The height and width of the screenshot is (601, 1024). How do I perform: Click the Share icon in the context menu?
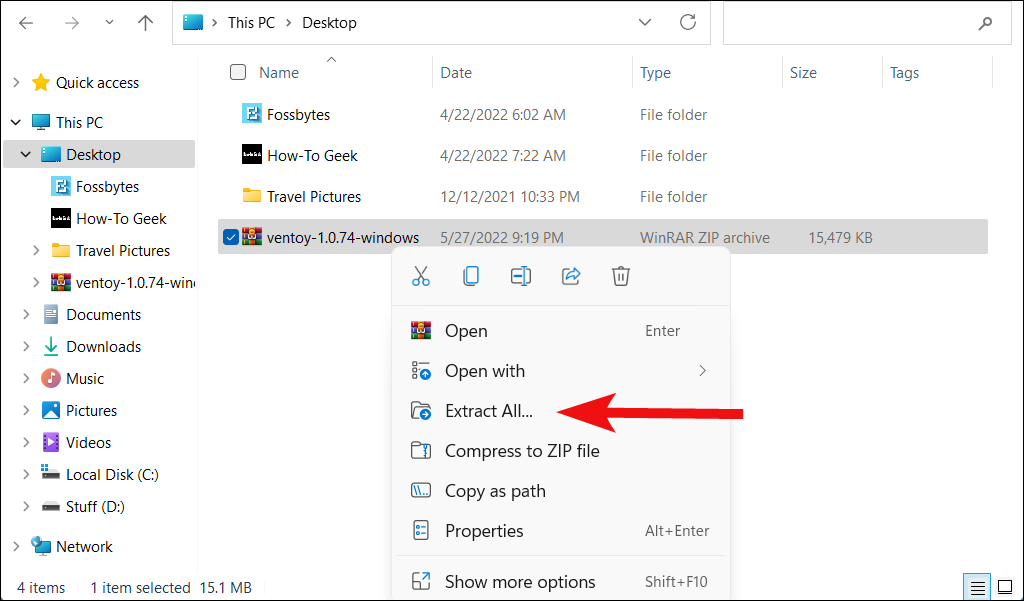pyautogui.click(x=570, y=276)
